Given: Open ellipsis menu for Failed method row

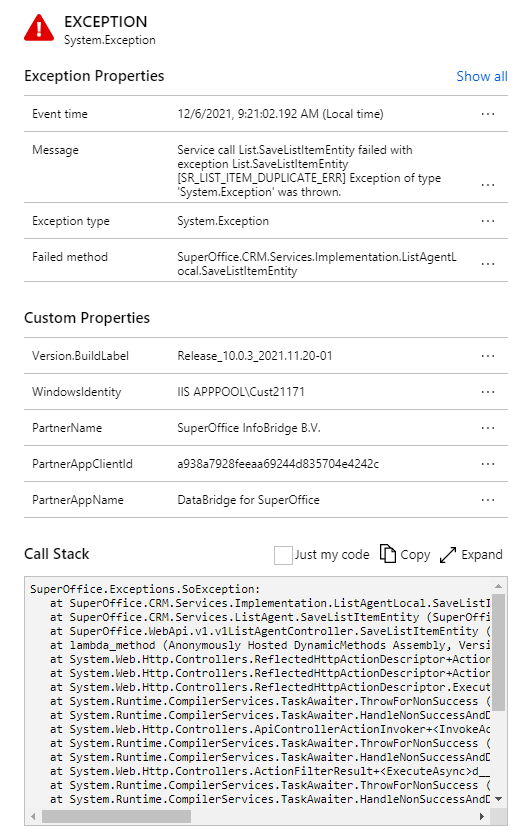Looking at the screenshot, I should tap(487, 264).
